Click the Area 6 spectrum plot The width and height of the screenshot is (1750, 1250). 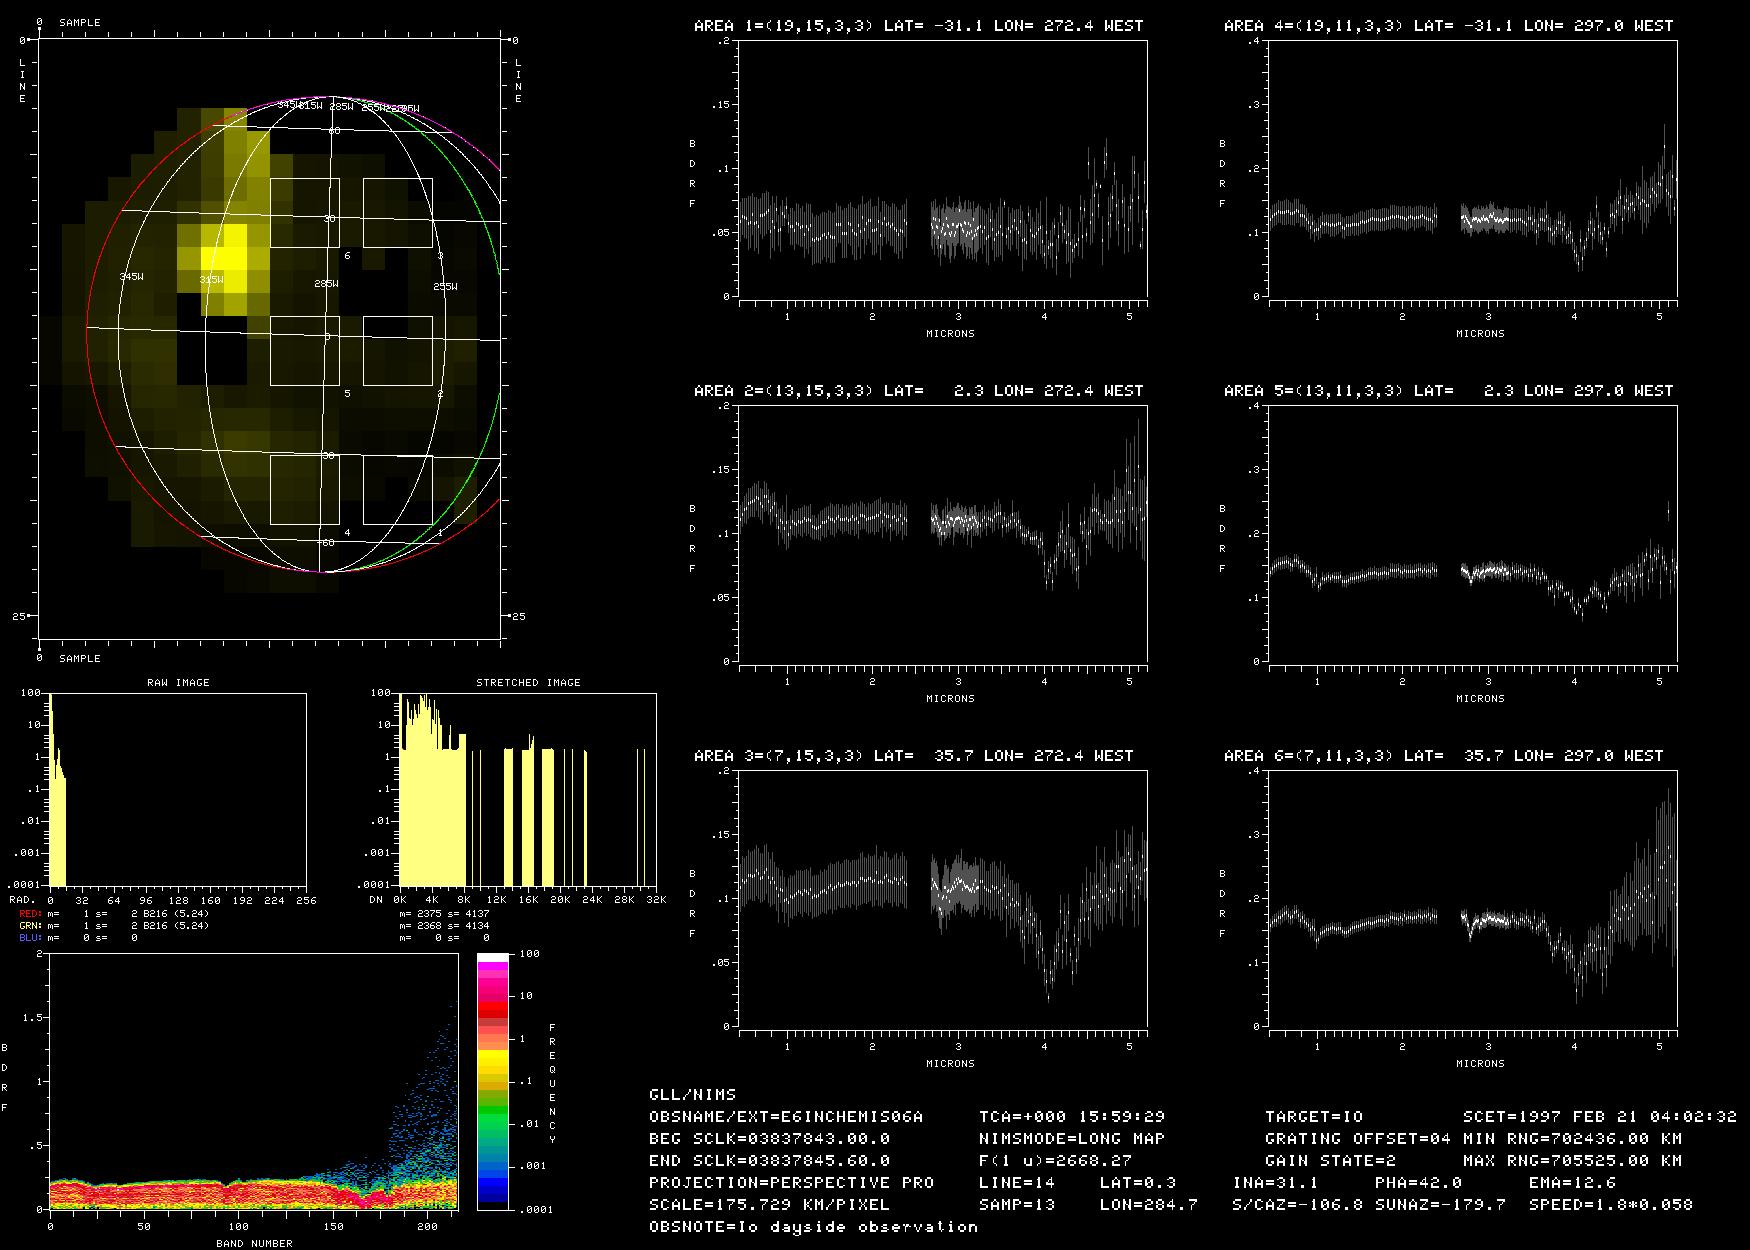1472,900
